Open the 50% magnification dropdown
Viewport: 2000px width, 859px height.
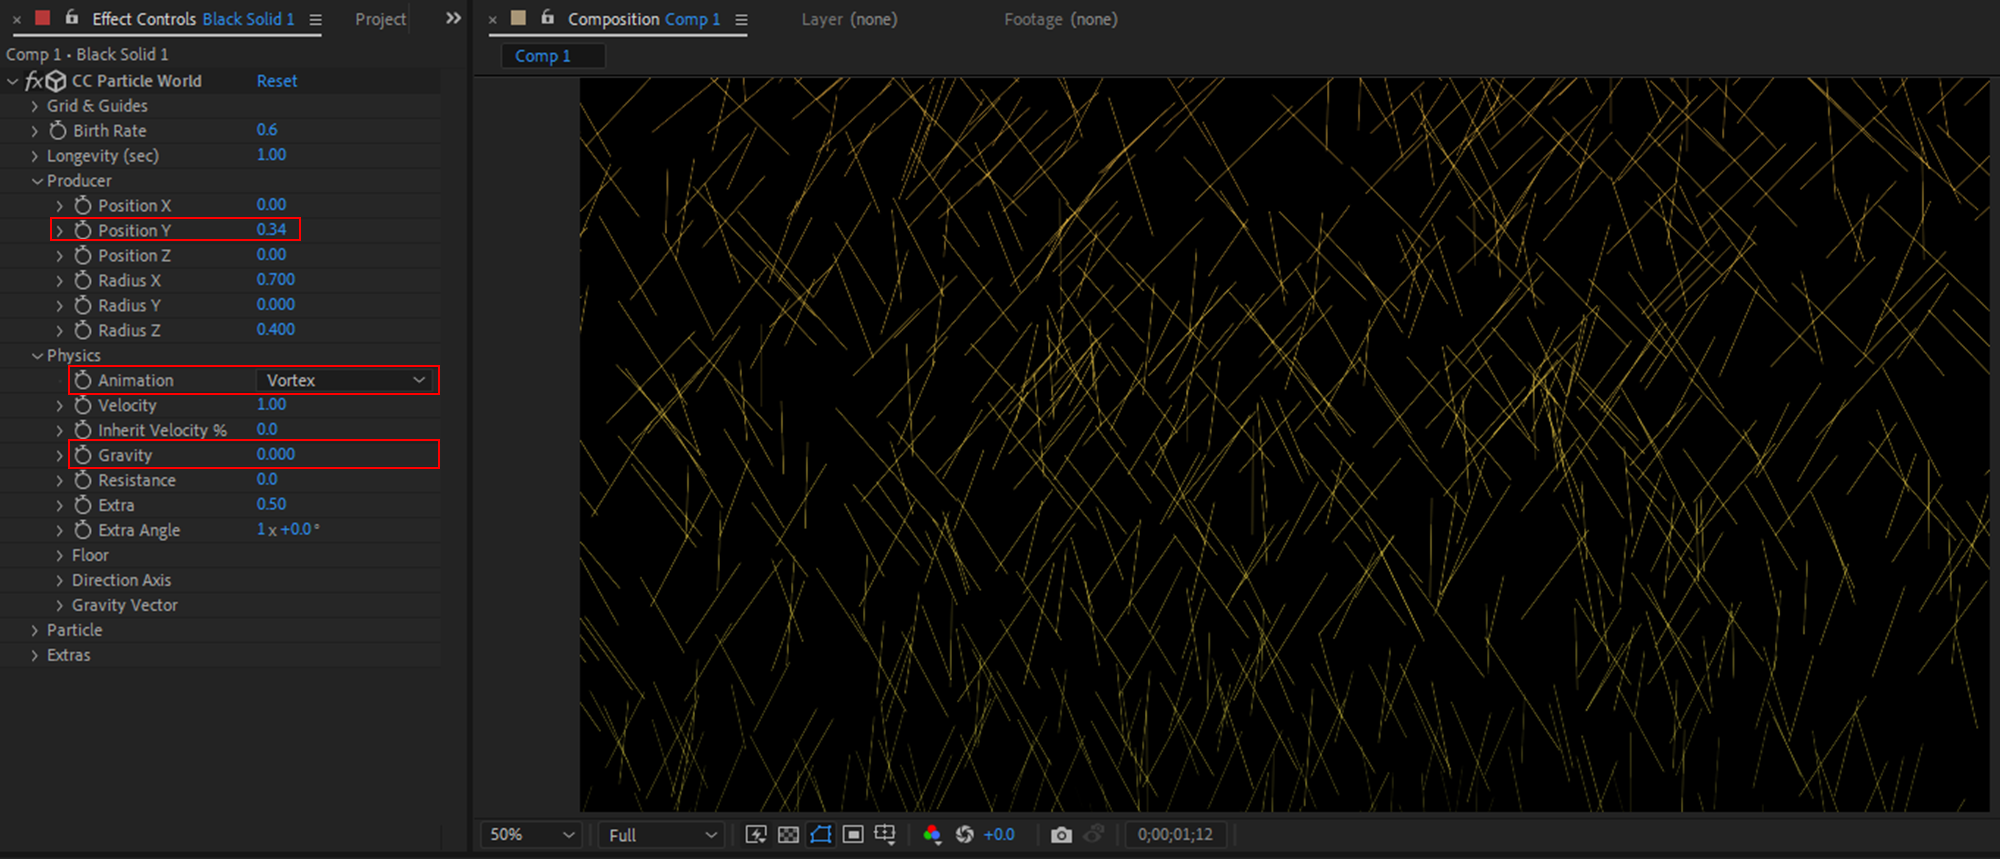tap(530, 834)
